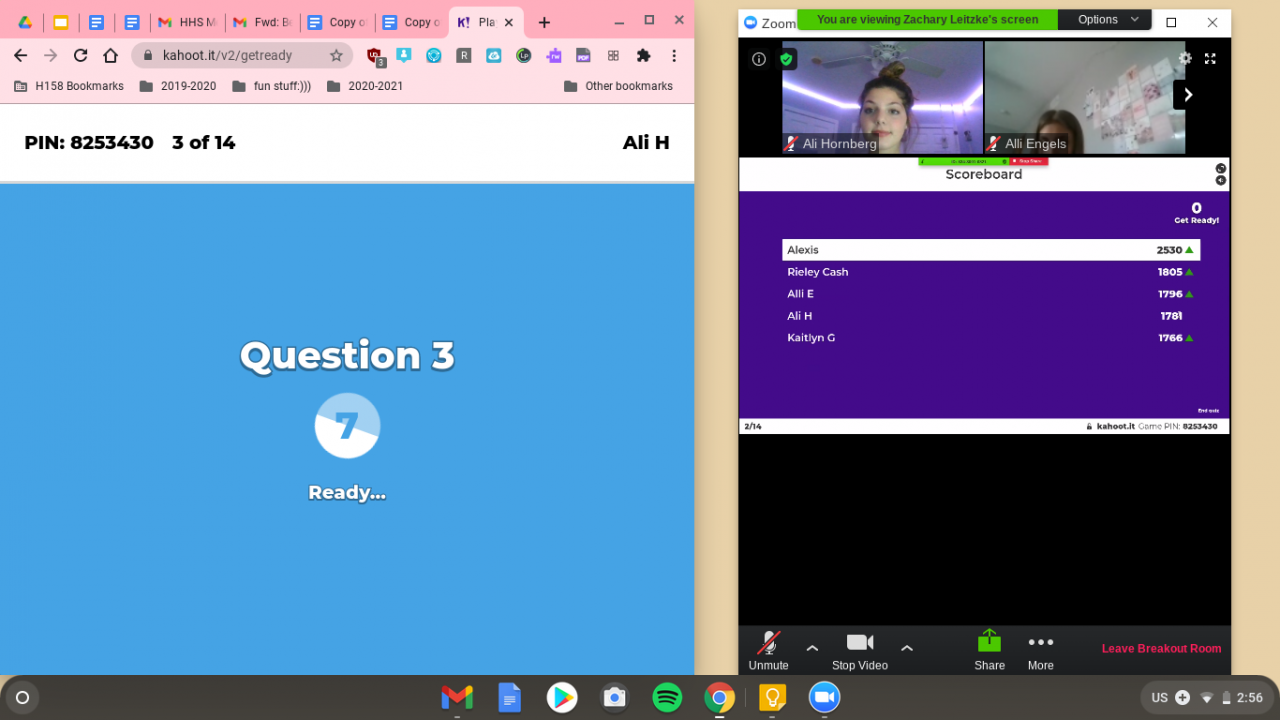Open Google Keep from the shelf

pos(772,697)
